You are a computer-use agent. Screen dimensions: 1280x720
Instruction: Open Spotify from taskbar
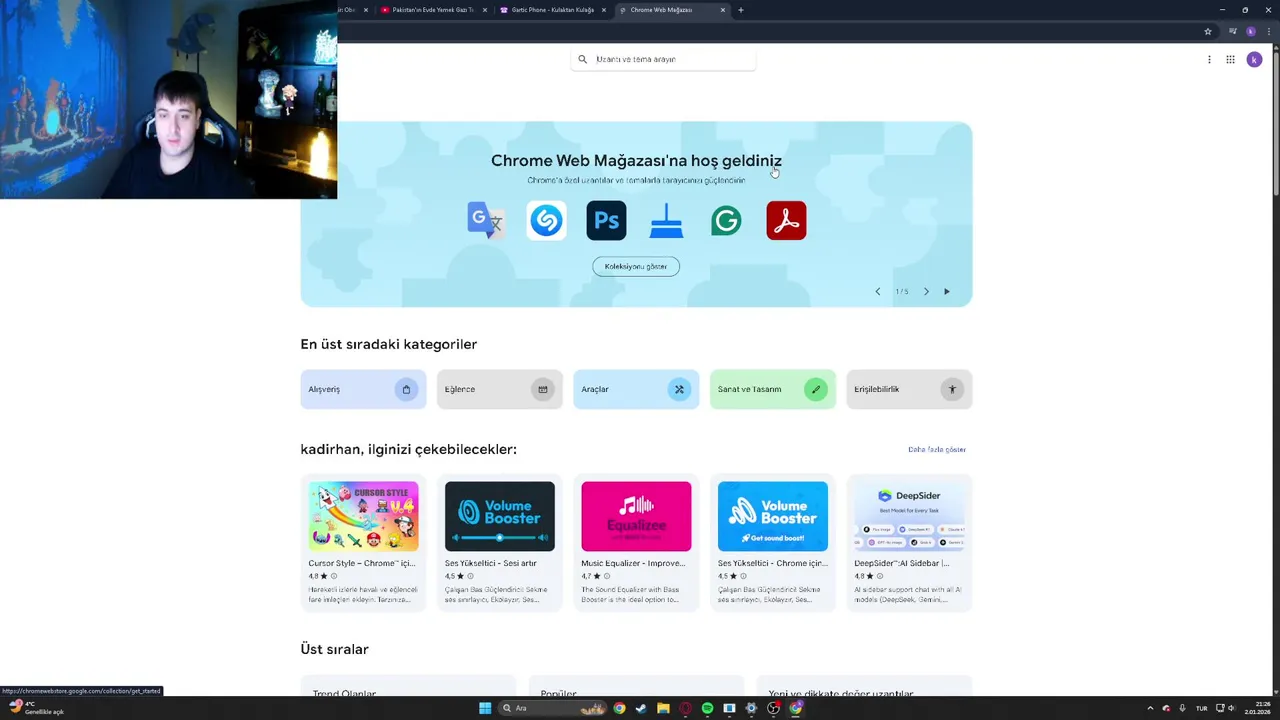click(707, 708)
